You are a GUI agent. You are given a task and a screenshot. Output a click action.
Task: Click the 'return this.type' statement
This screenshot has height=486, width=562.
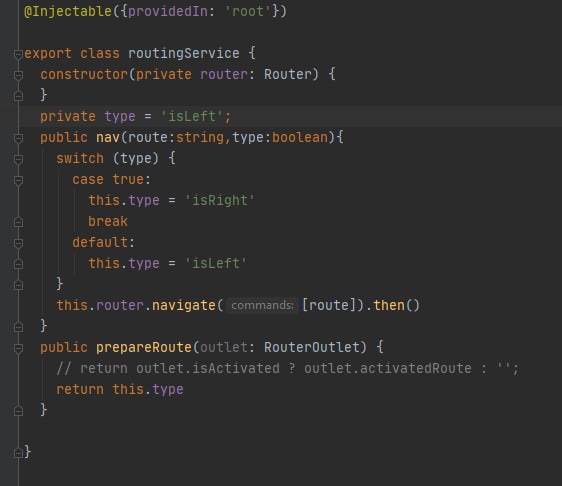click(120, 390)
